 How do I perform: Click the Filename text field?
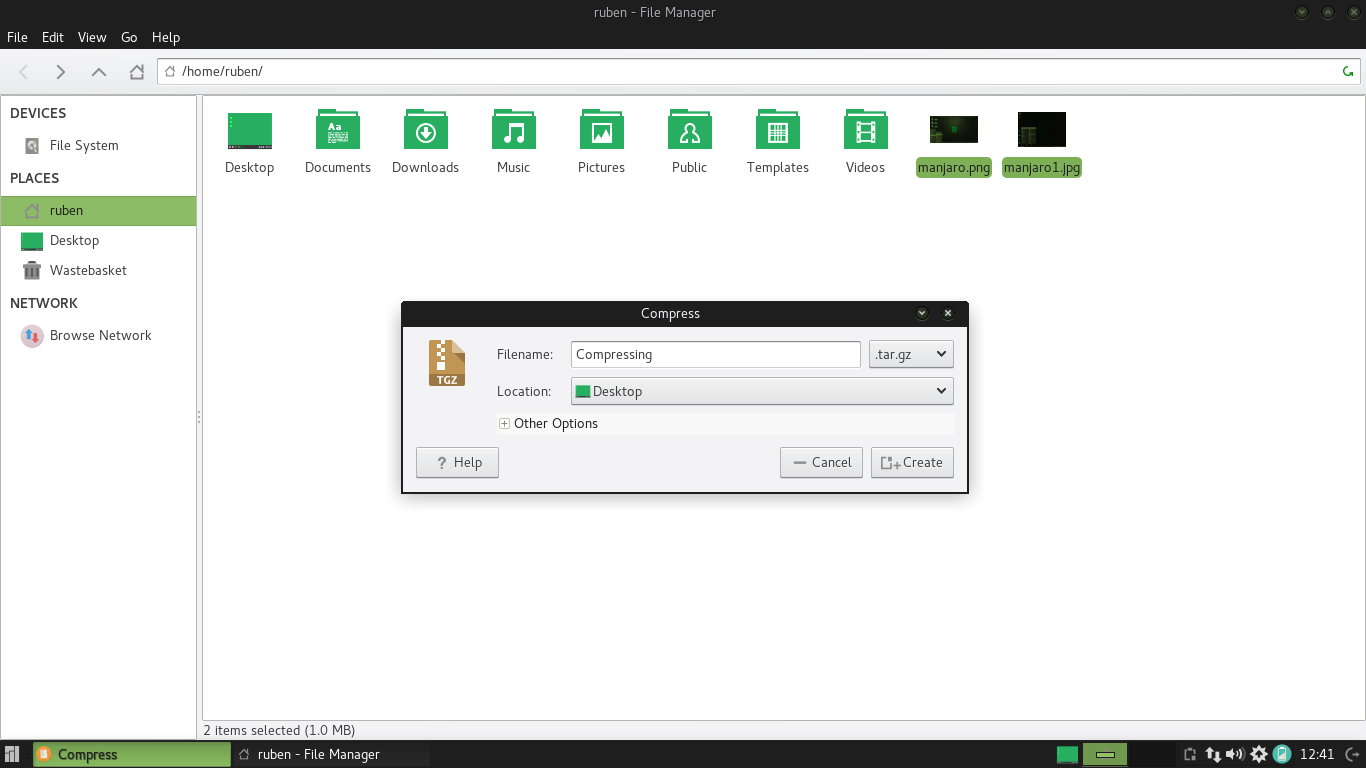pyautogui.click(x=716, y=354)
